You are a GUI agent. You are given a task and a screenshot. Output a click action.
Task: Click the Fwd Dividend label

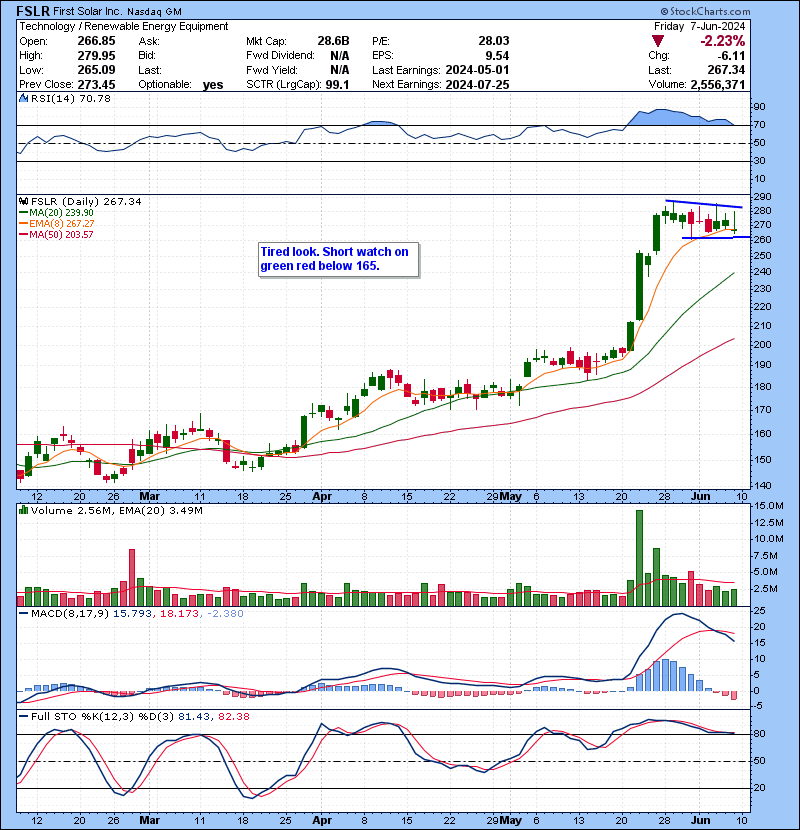coord(280,56)
